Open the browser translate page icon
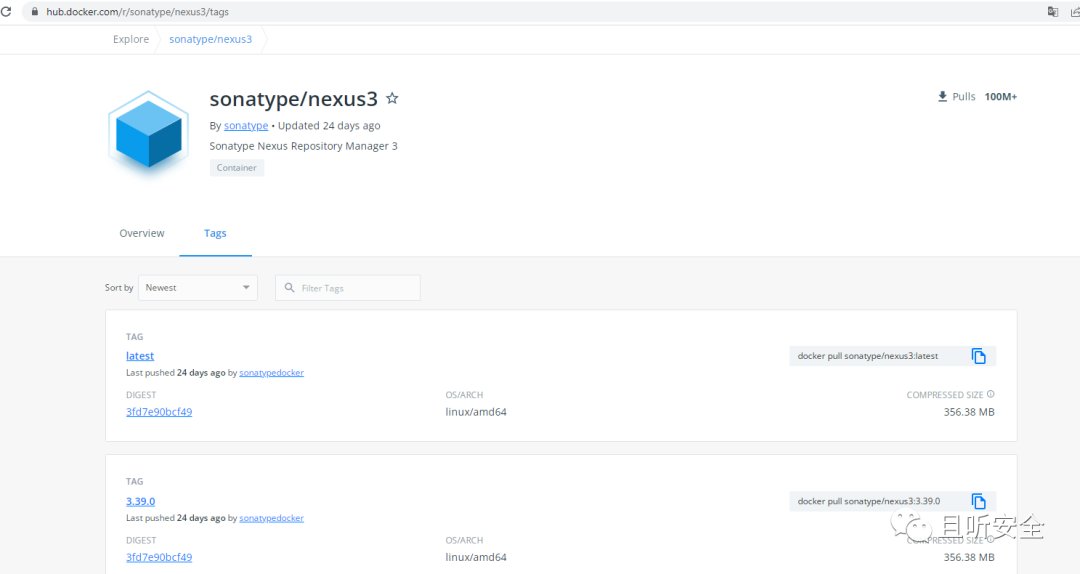This screenshot has width=1080, height=574. tap(1052, 12)
